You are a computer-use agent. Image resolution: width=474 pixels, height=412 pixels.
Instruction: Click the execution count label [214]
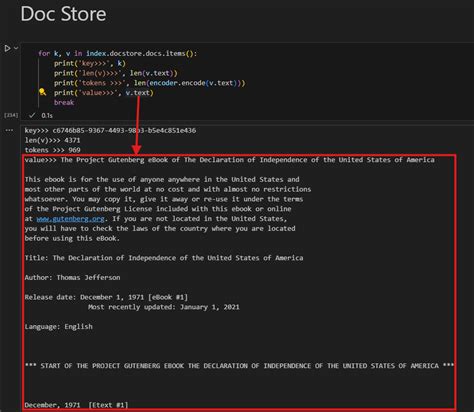point(11,115)
